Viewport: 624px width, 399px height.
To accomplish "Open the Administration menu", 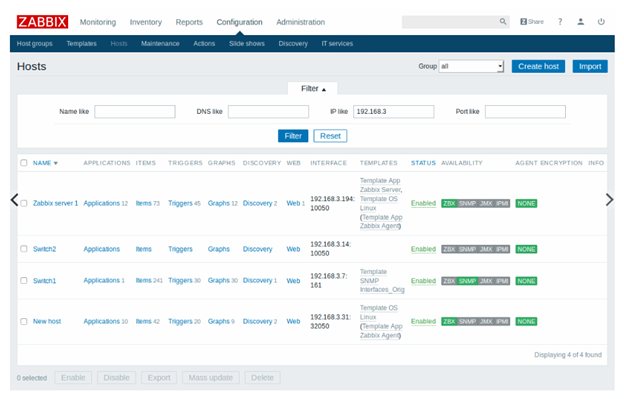I will click(300, 22).
